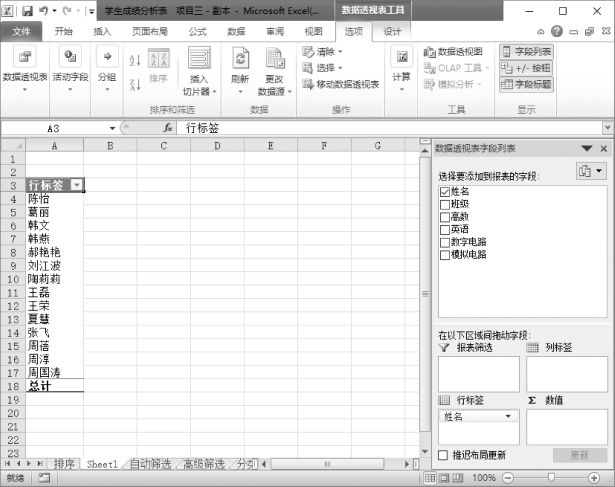Switch to Page Break Preview in status bar
The image size is (615, 487).
458,478
